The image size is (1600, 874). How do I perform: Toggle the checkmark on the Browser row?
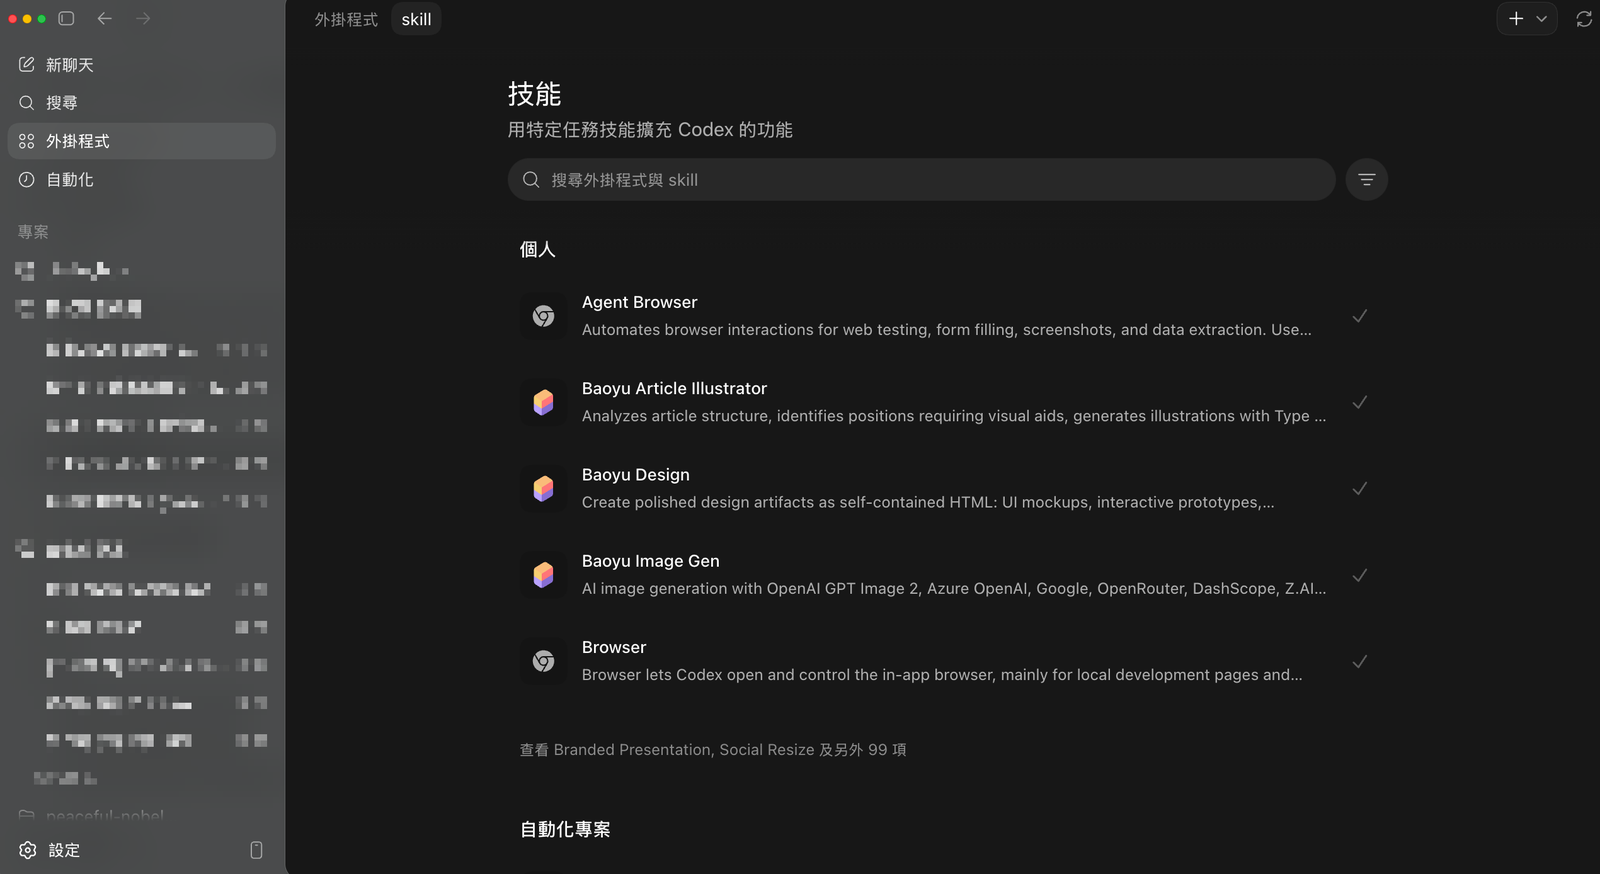click(x=1360, y=661)
